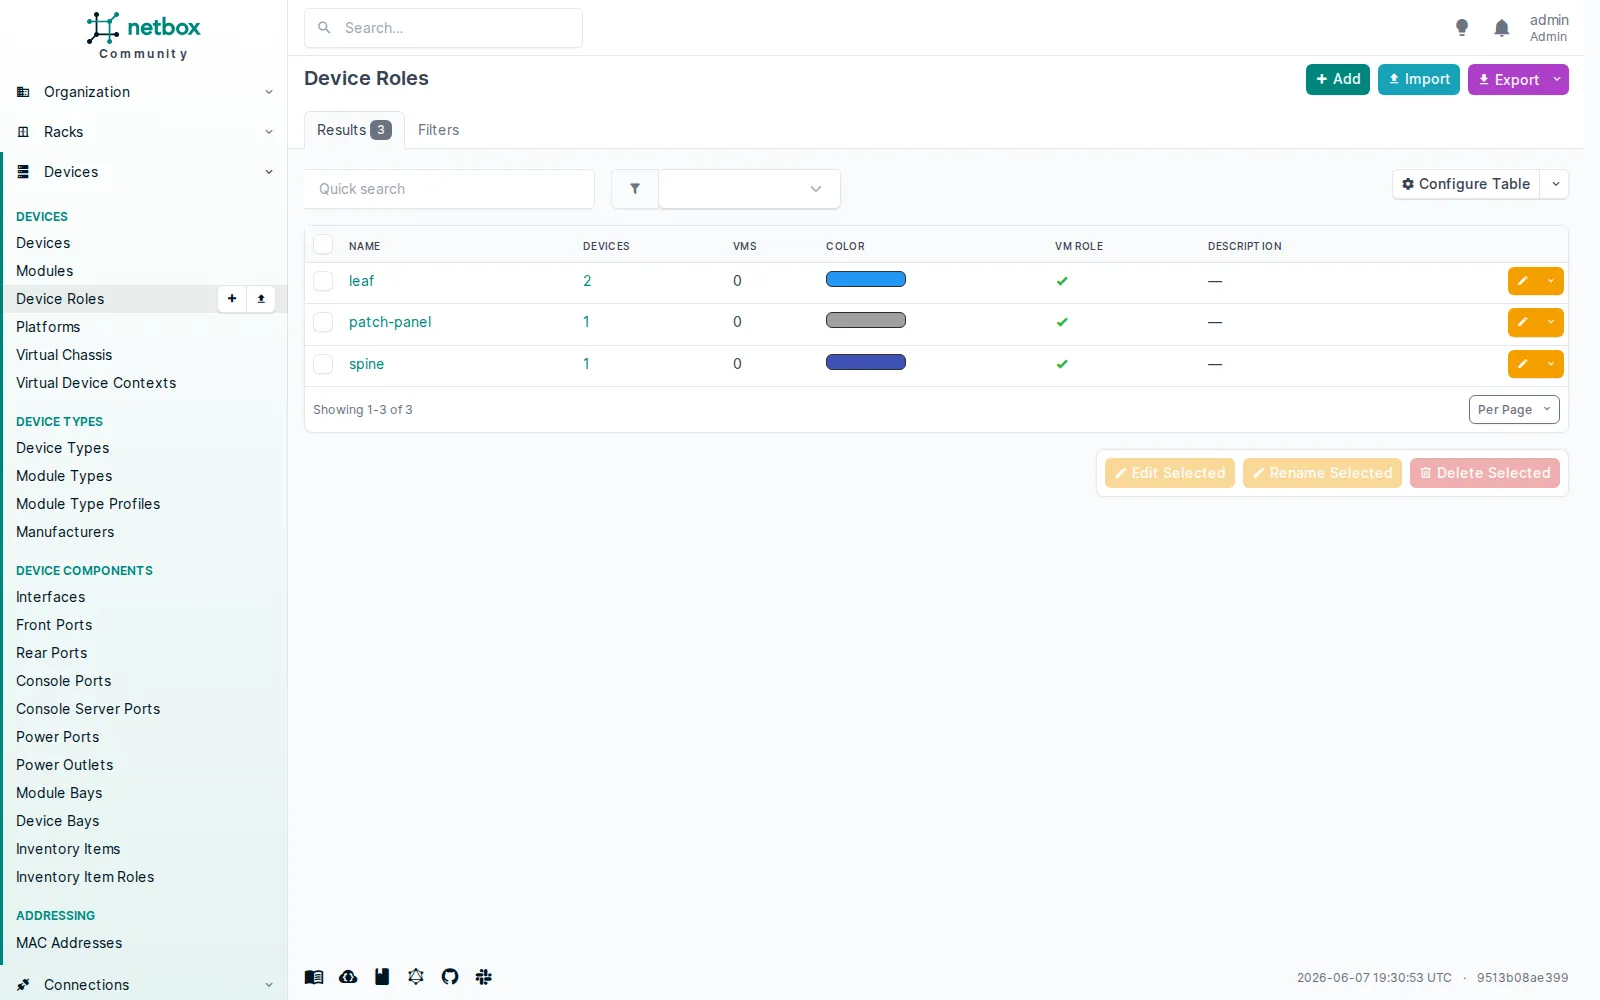Toggle the light bulb color mode icon
The image size is (1600, 1000).
1462,28
